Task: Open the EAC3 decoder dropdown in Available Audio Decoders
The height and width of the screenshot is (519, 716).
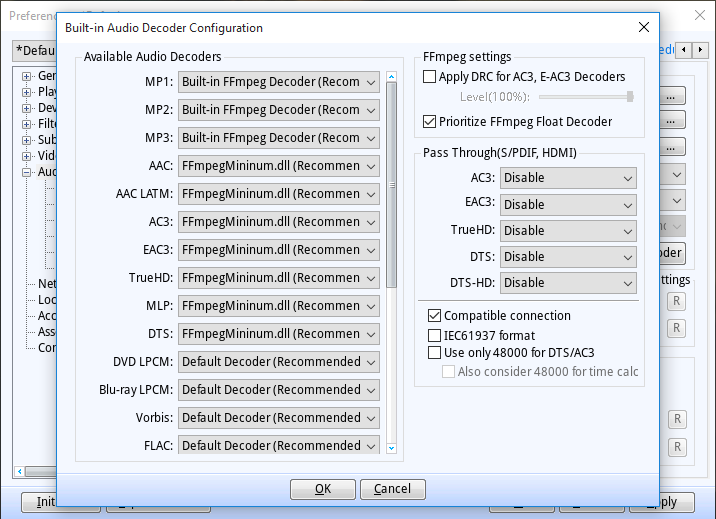Action: point(279,250)
